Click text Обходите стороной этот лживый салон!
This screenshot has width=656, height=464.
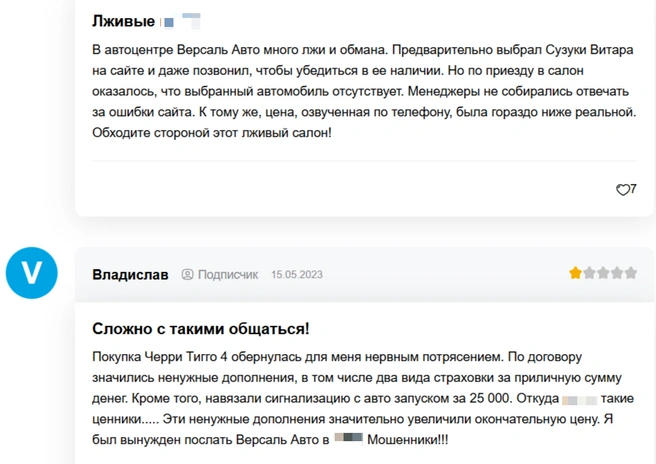click(x=212, y=133)
